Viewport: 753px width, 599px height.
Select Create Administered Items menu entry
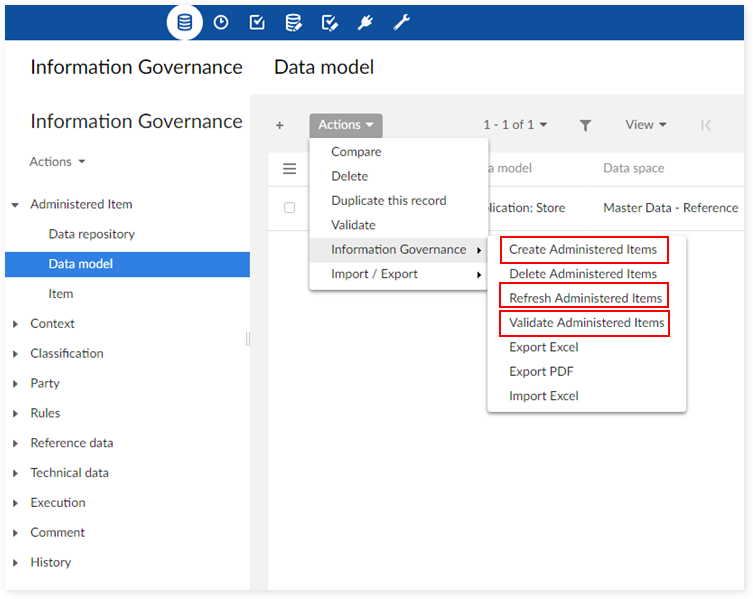point(583,249)
